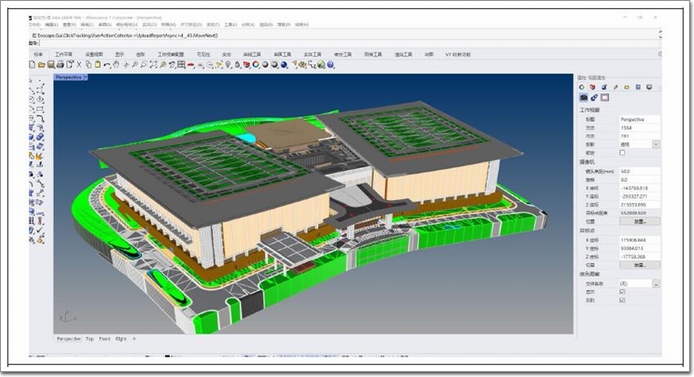Click the Save file icon
Screen dimensions: 694x377
point(51,65)
